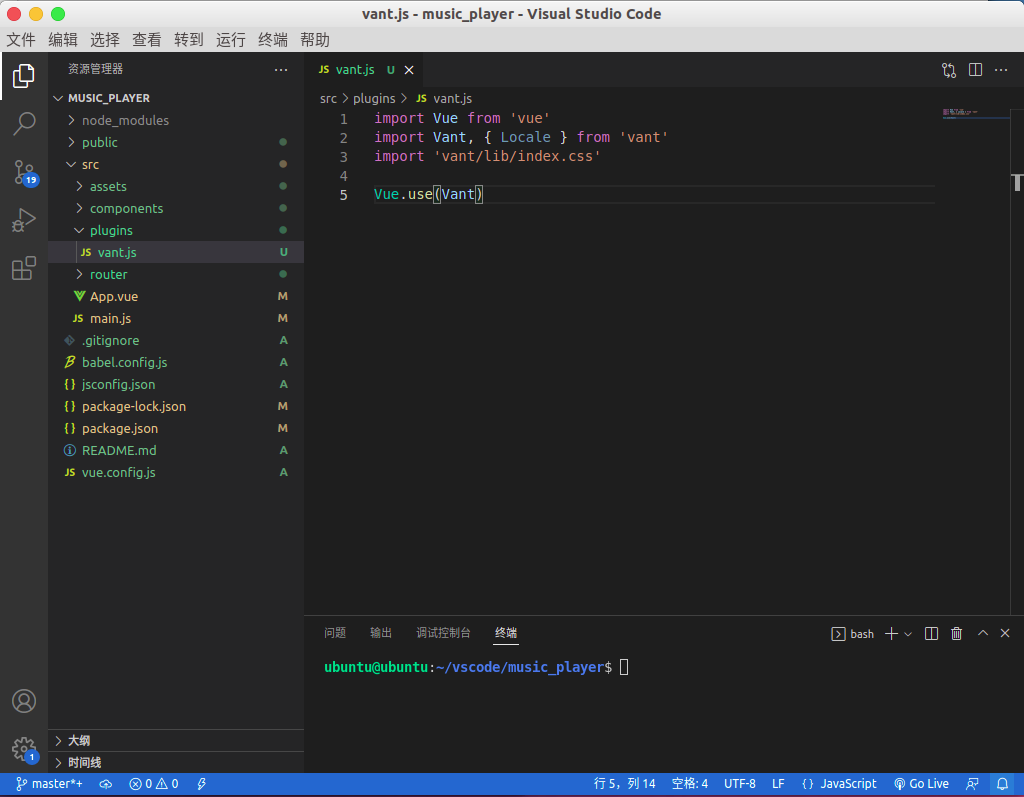The image size is (1024, 797).
Task: Click the plugins breadcrumb segment
Action: (374, 99)
